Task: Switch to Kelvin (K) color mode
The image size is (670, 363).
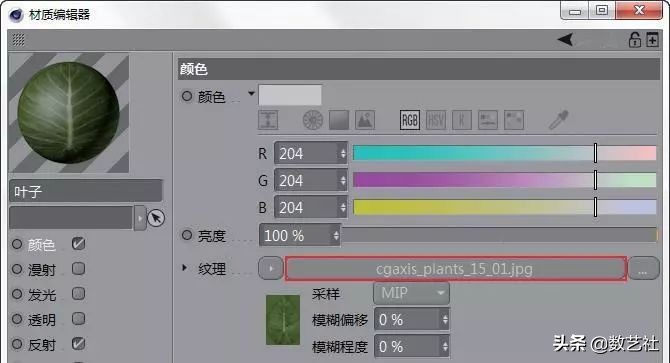Action: (x=462, y=120)
